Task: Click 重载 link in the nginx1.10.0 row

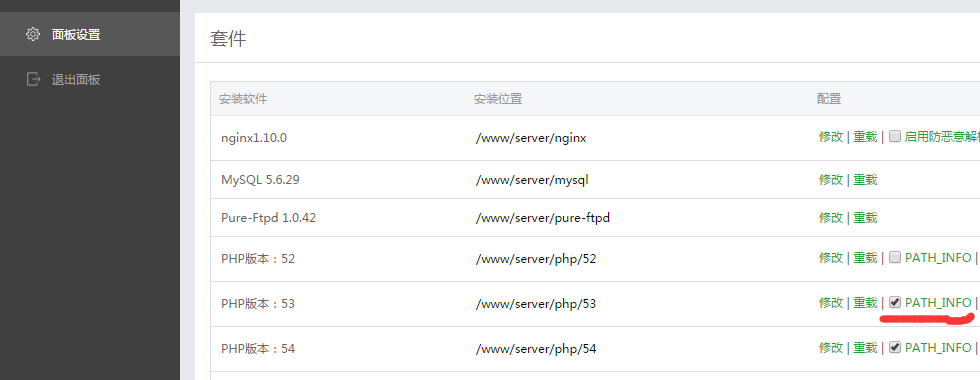Action: (866, 137)
